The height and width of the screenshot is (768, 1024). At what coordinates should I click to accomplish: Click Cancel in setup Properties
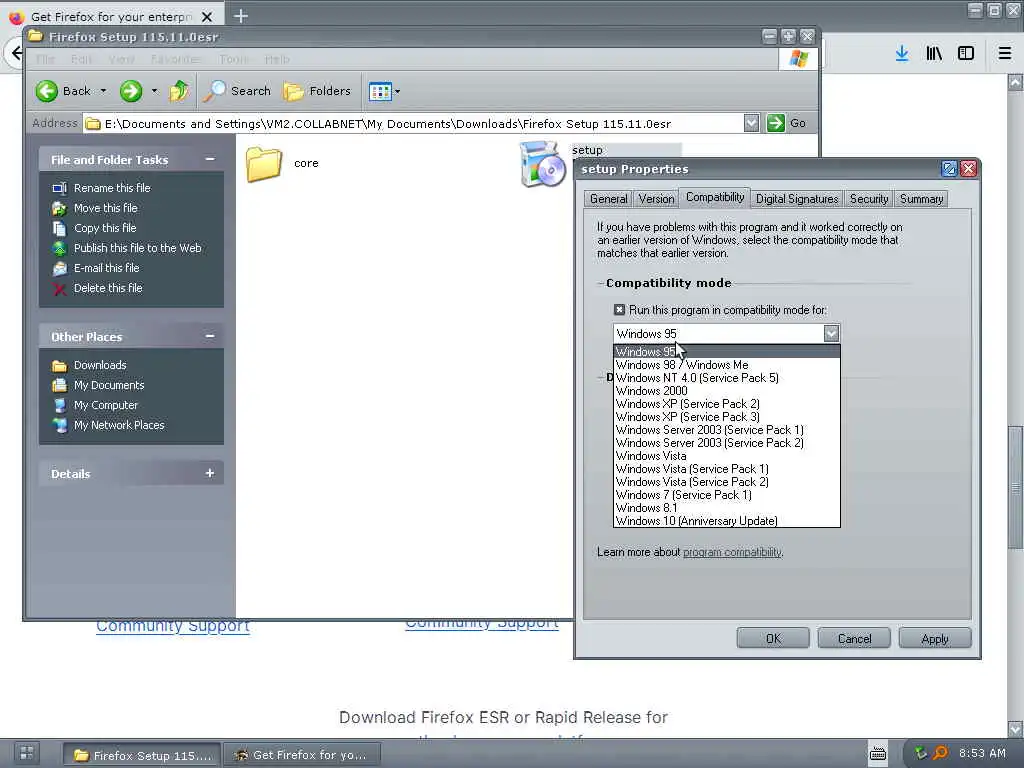click(854, 639)
